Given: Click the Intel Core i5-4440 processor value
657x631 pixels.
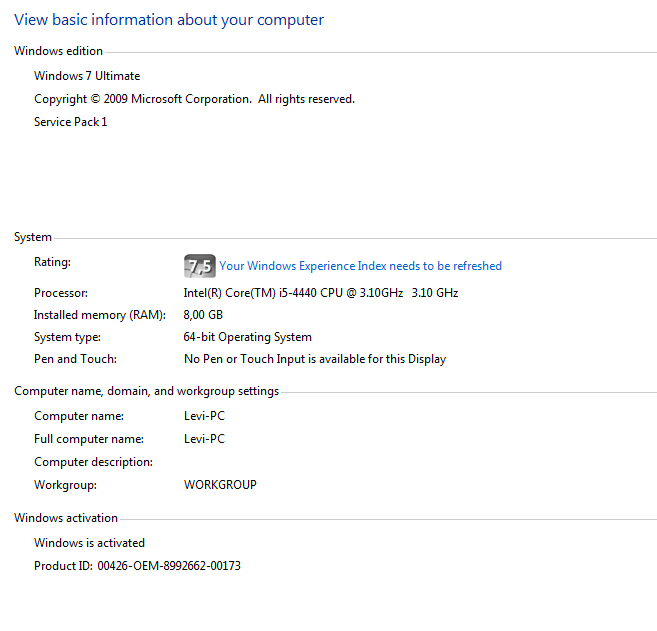Looking at the screenshot, I should point(321,293).
